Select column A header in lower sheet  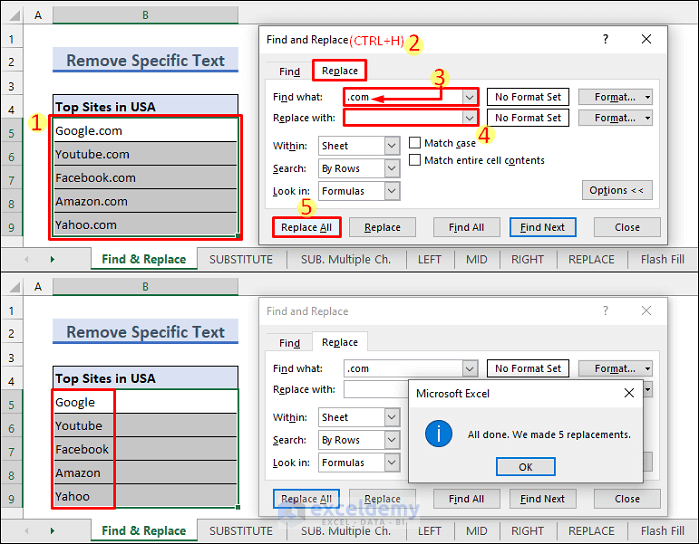[38, 287]
